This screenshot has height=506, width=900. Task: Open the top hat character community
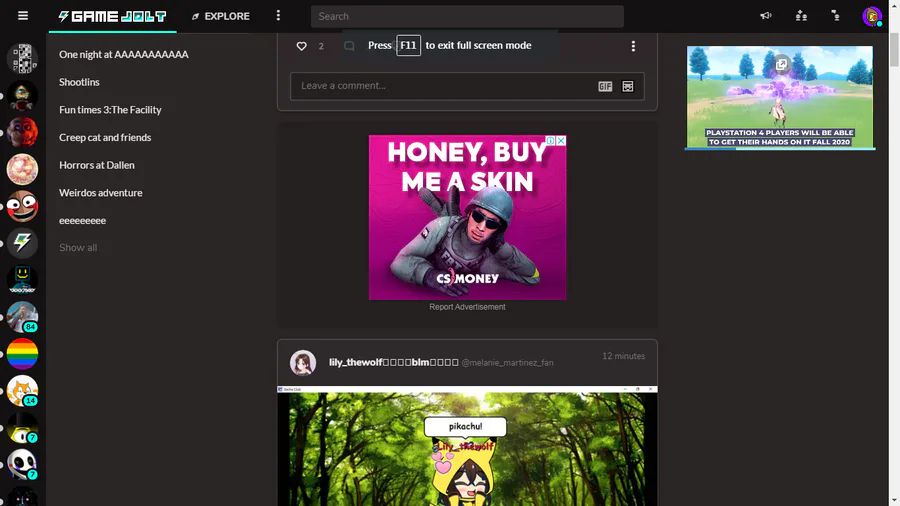pos(22,427)
